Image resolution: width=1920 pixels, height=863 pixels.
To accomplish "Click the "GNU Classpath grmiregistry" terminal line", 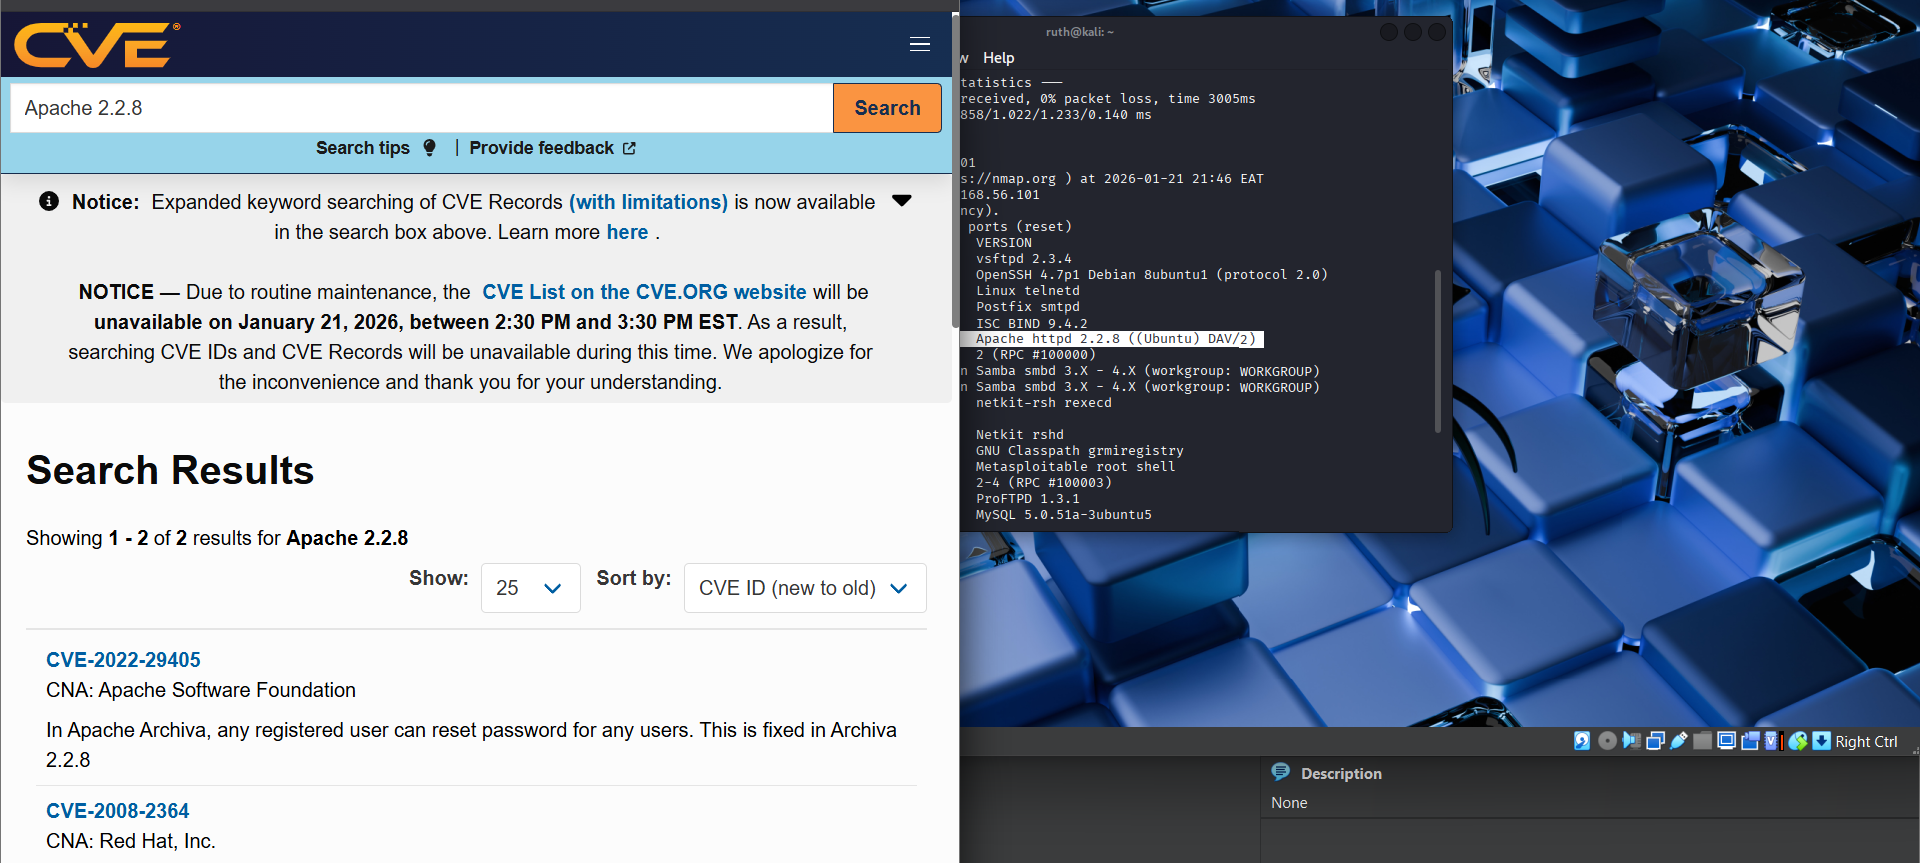I will point(1080,451).
